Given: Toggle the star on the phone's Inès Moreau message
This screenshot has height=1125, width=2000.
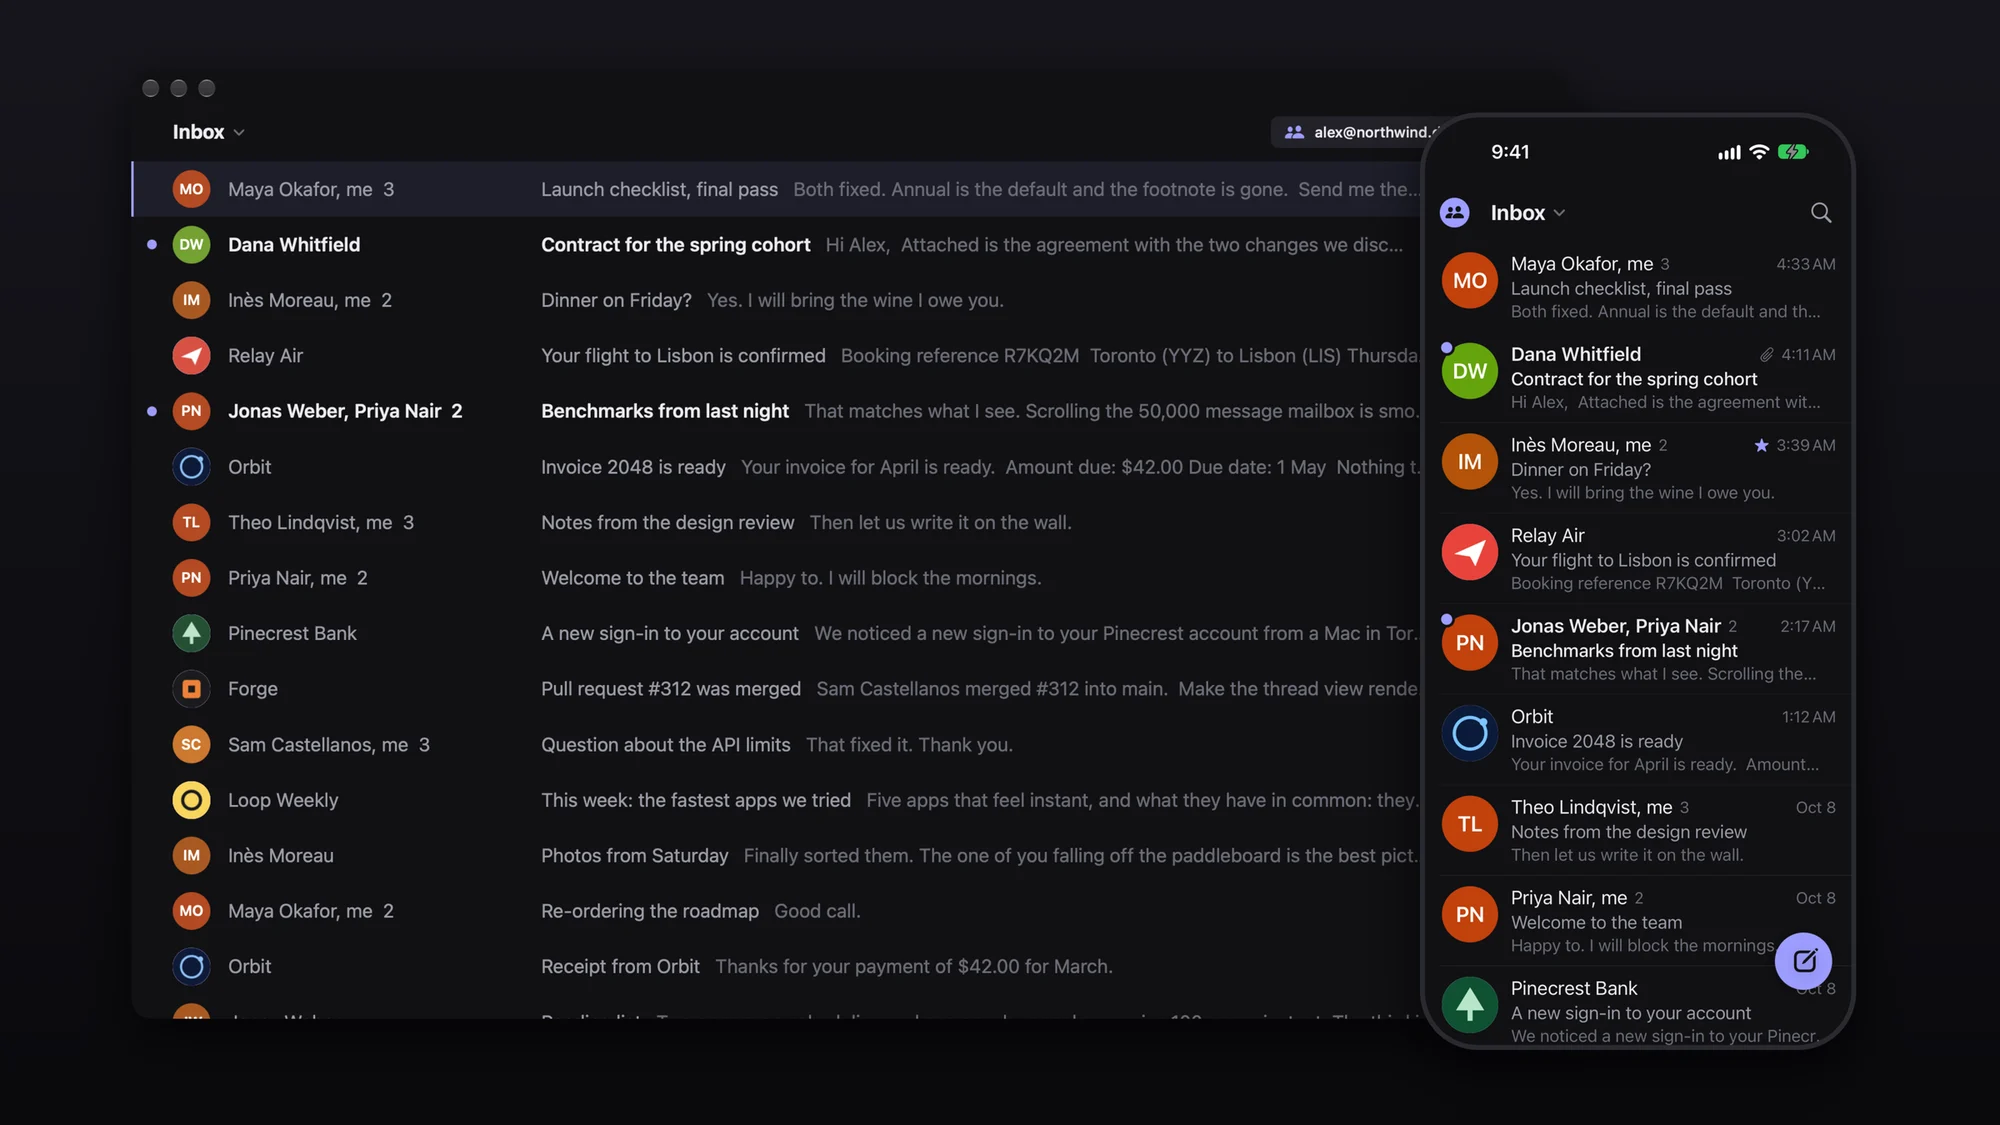Looking at the screenshot, I should click(x=1761, y=445).
